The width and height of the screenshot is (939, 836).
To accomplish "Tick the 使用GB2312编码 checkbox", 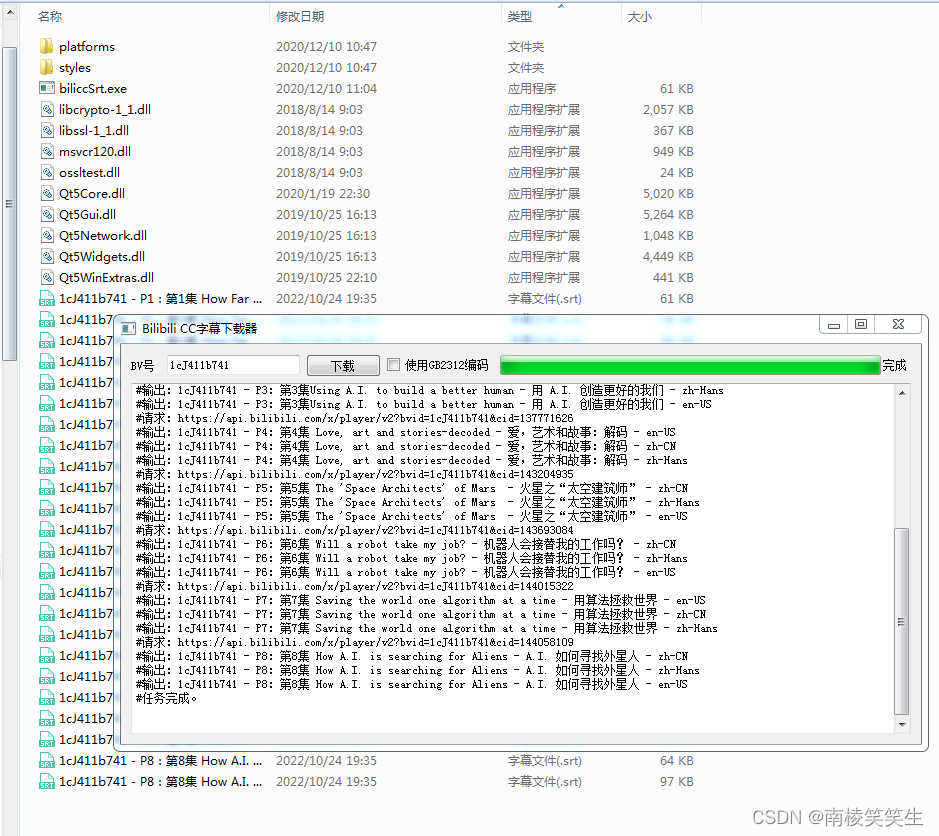I will pos(393,364).
